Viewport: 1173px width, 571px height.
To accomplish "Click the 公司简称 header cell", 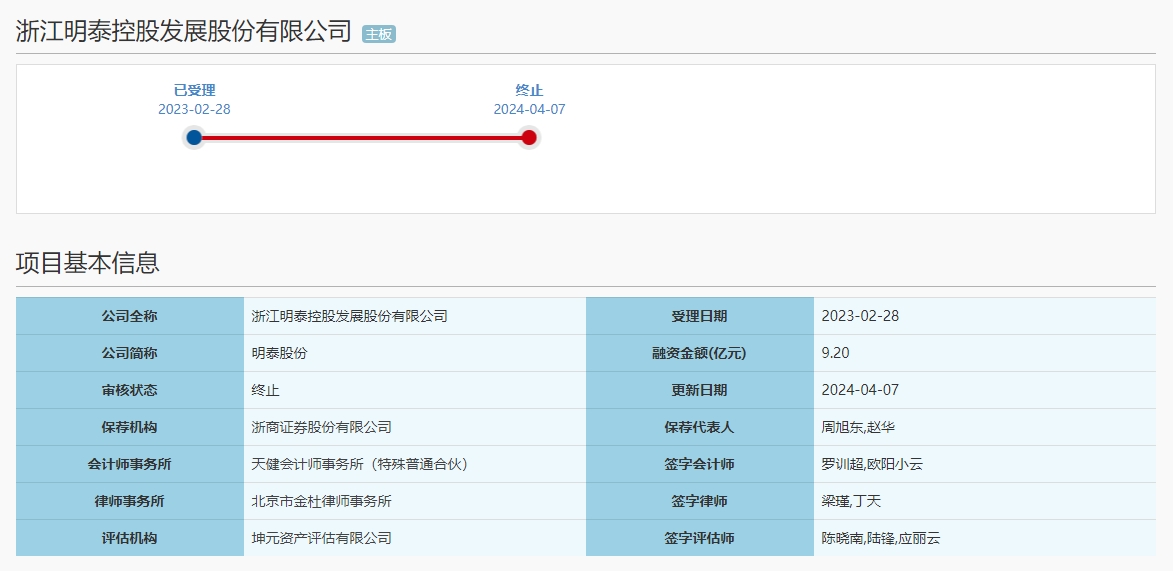I will (x=130, y=353).
